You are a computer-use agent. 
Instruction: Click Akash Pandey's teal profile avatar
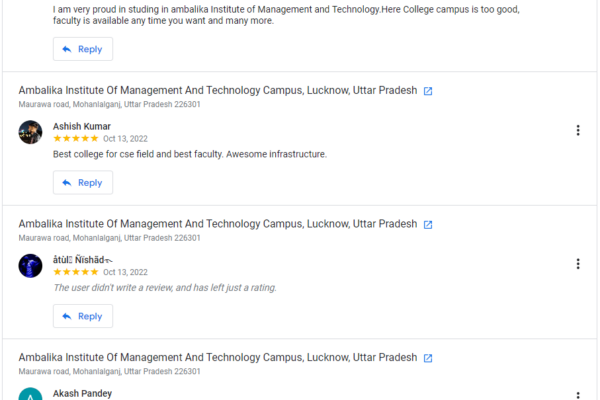point(30,394)
